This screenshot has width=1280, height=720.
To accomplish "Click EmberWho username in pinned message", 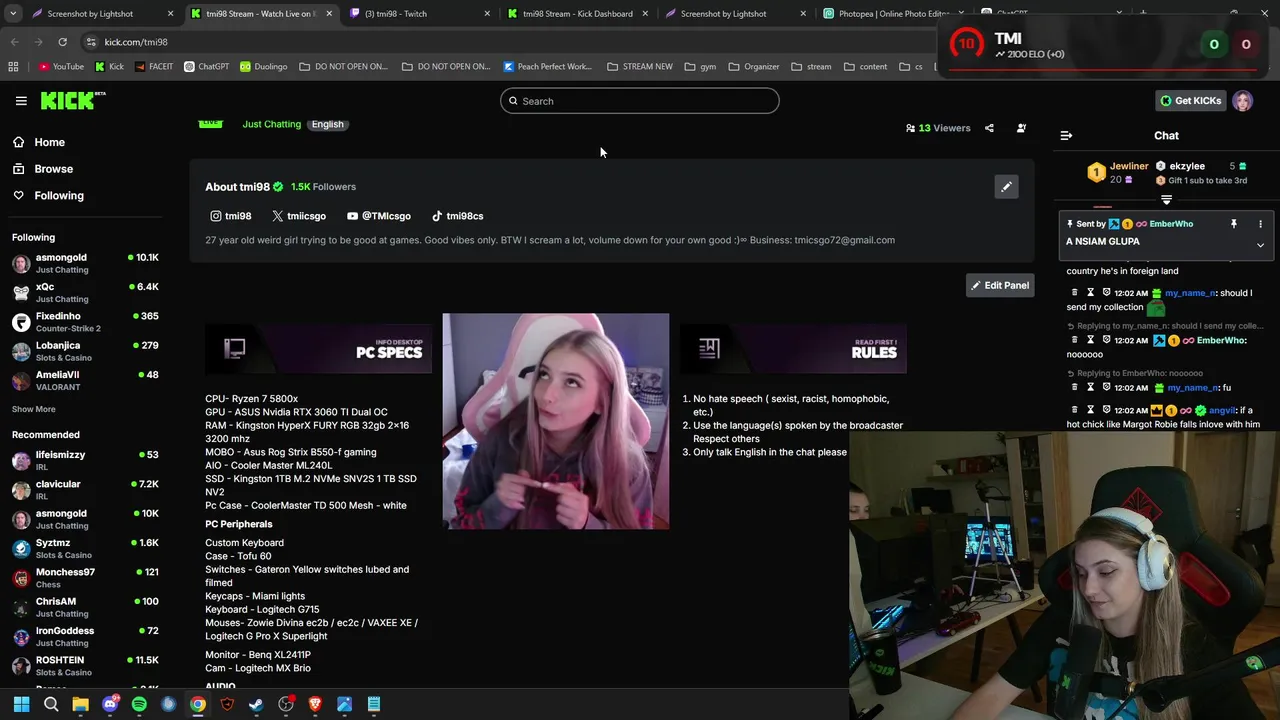I will pyautogui.click(x=1171, y=224).
